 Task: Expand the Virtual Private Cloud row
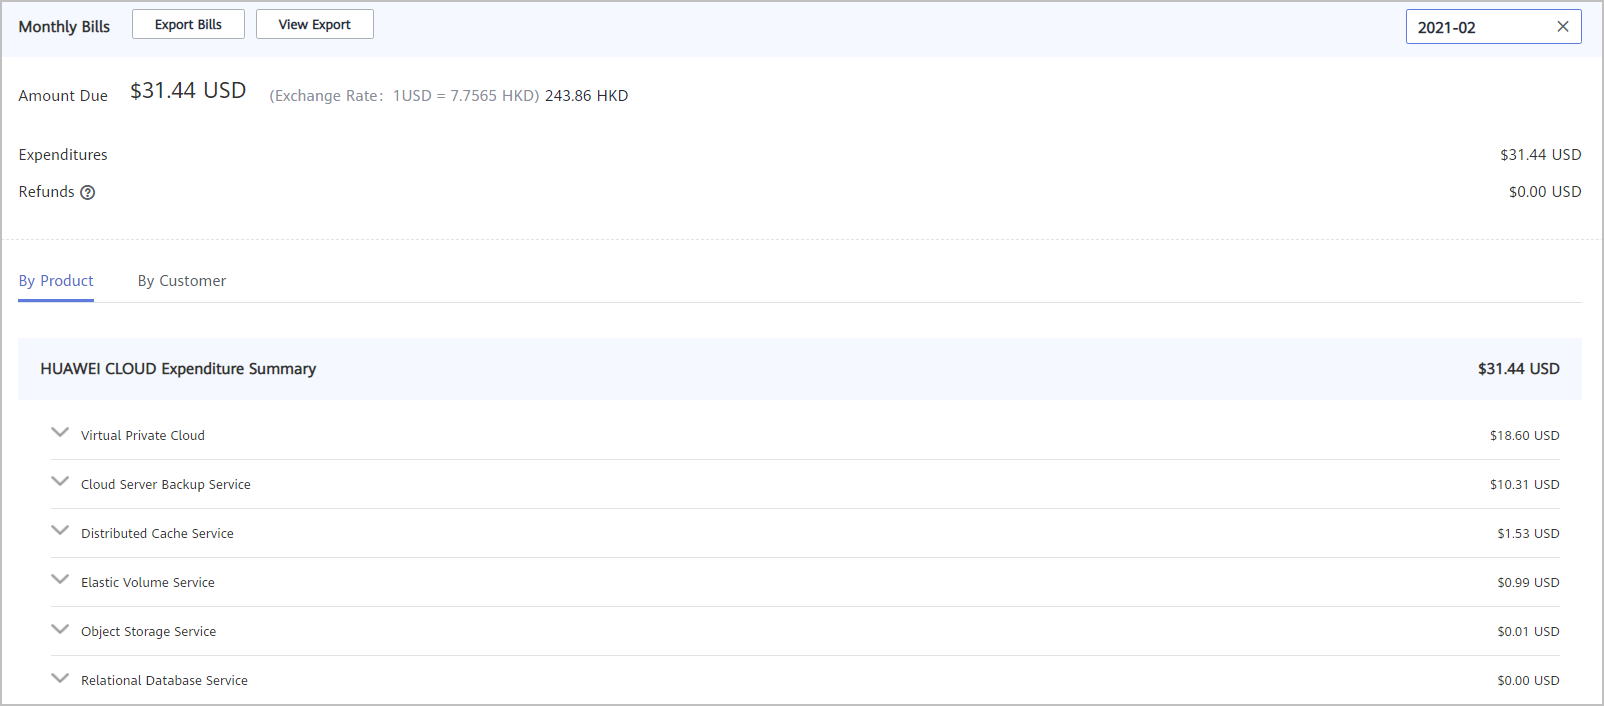point(60,433)
